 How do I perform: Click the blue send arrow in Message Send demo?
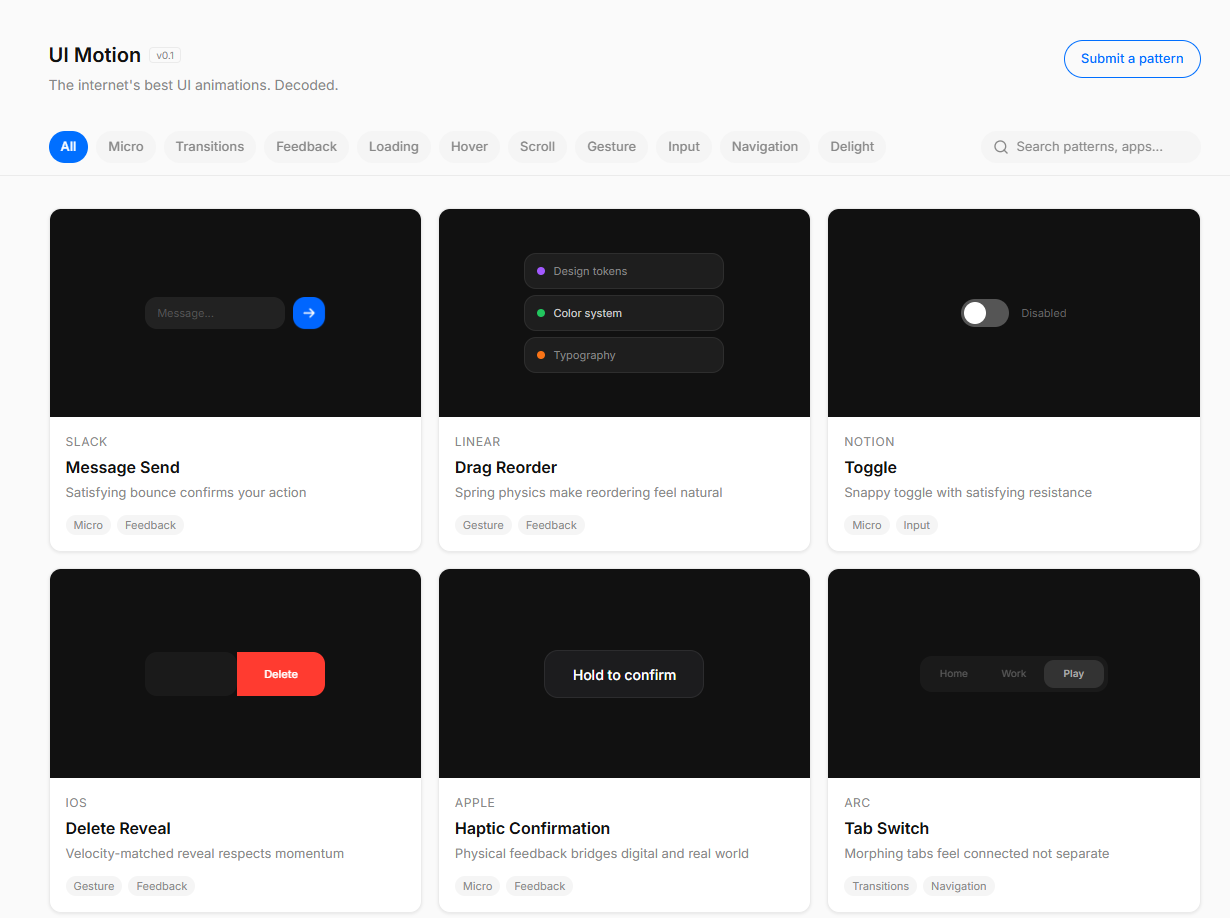pyautogui.click(x=309, y=313)
